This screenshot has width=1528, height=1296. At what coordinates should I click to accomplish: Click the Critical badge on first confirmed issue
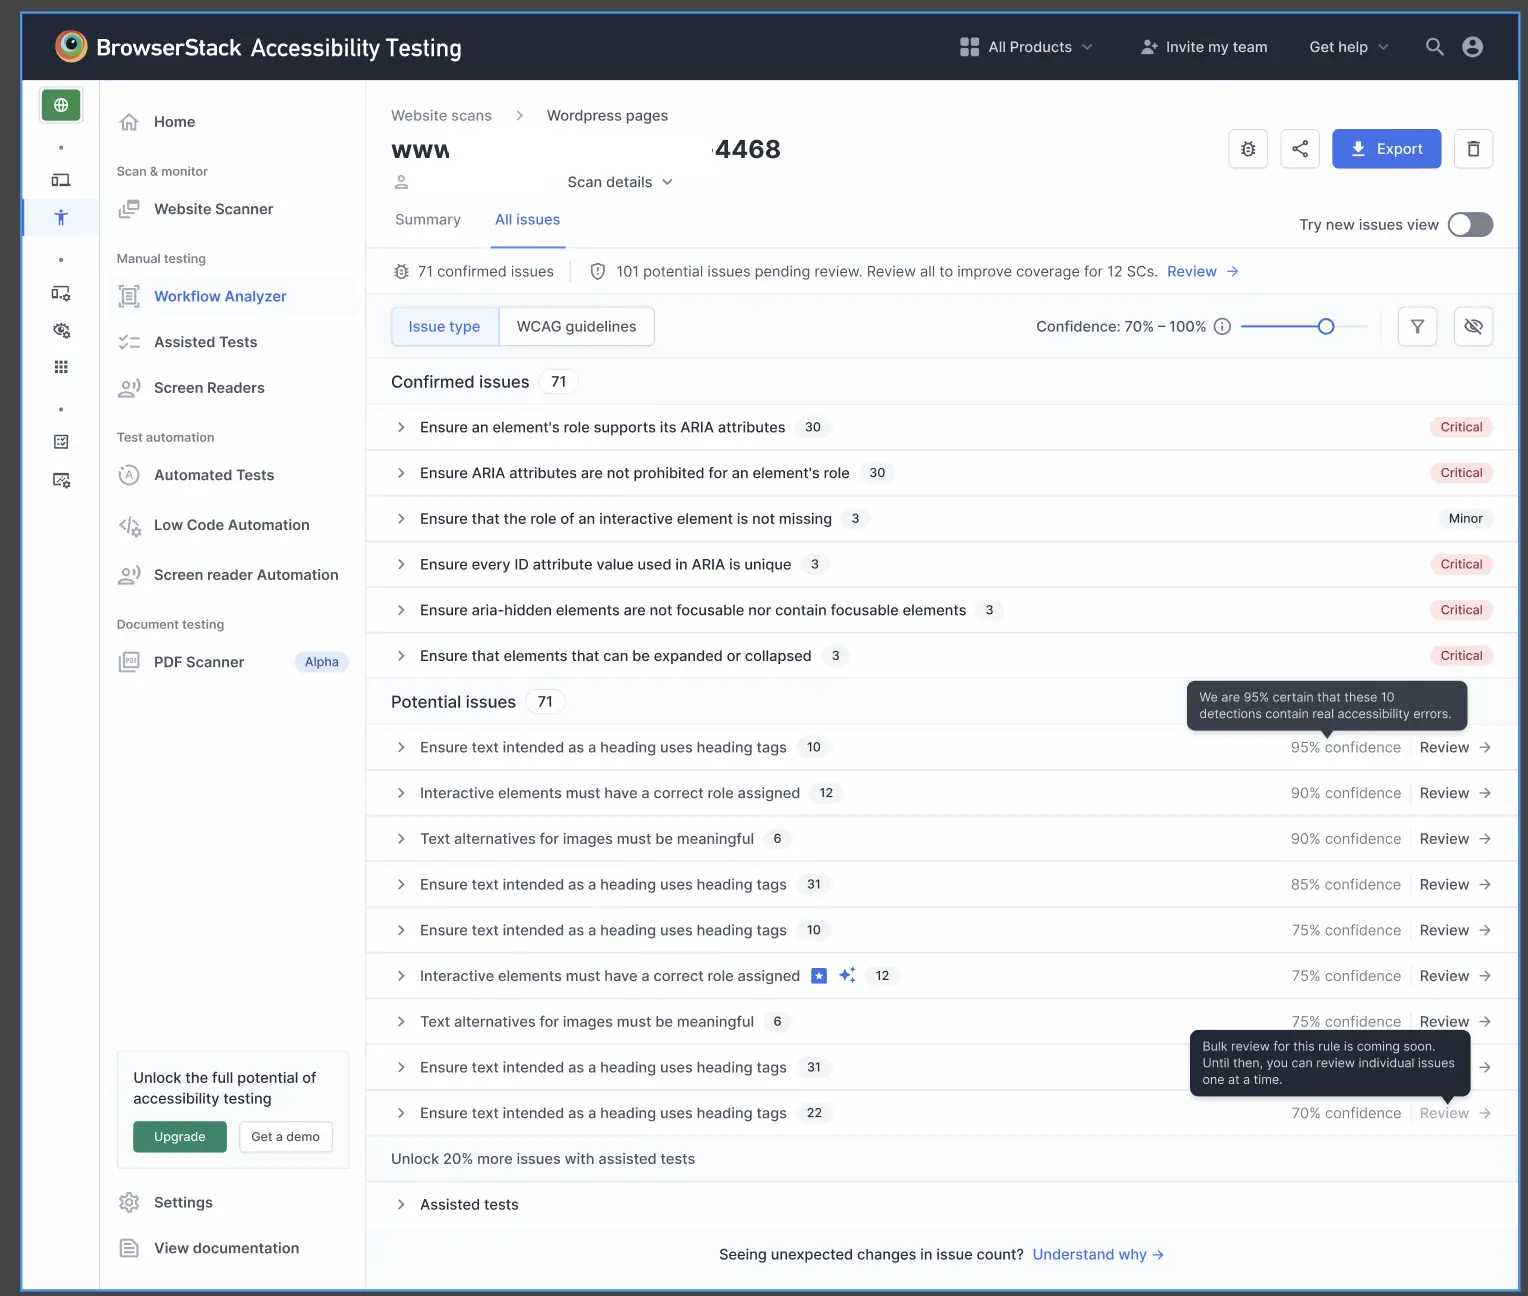click(1461, 427)
